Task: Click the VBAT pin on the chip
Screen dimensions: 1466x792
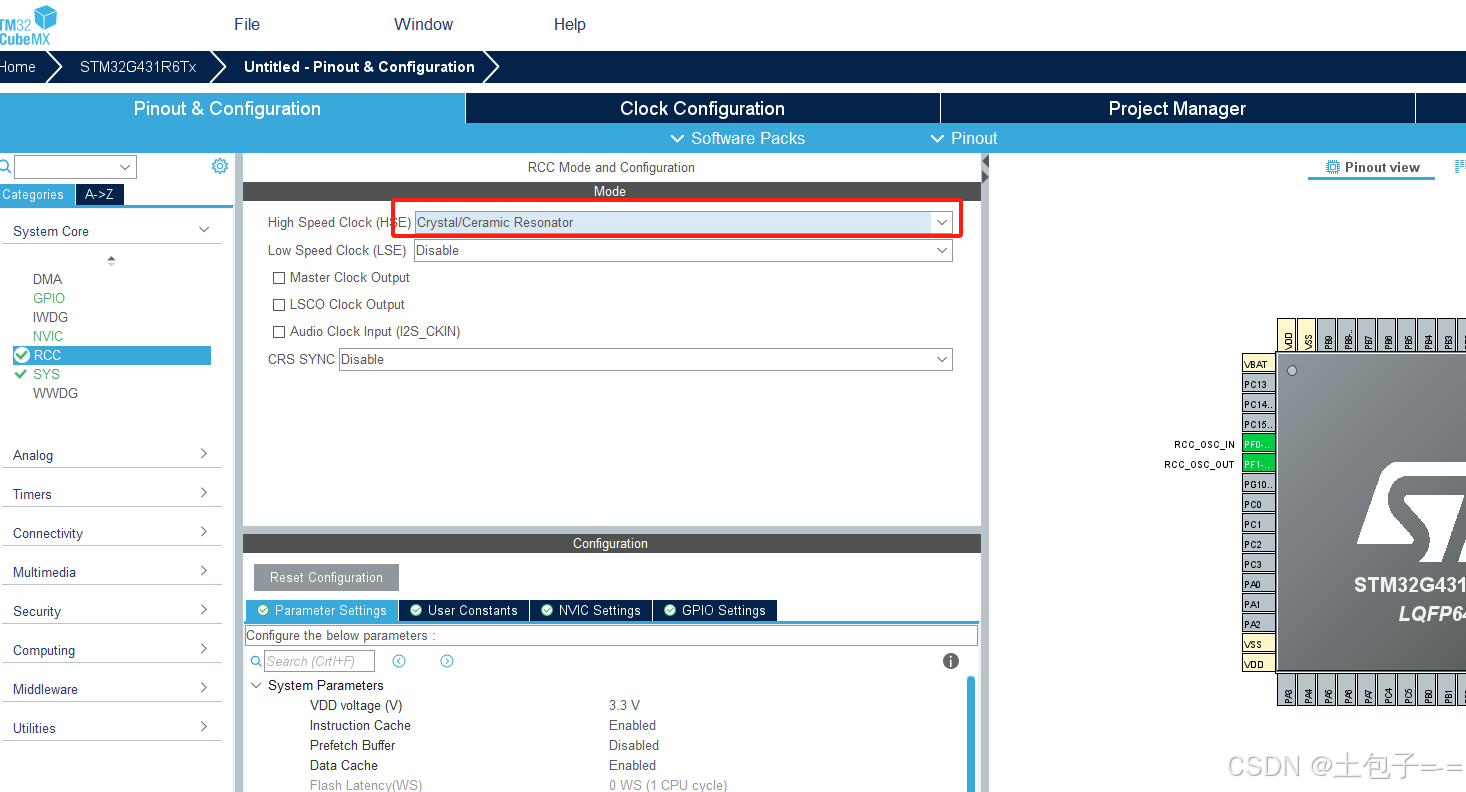Action: [1258, 364]
